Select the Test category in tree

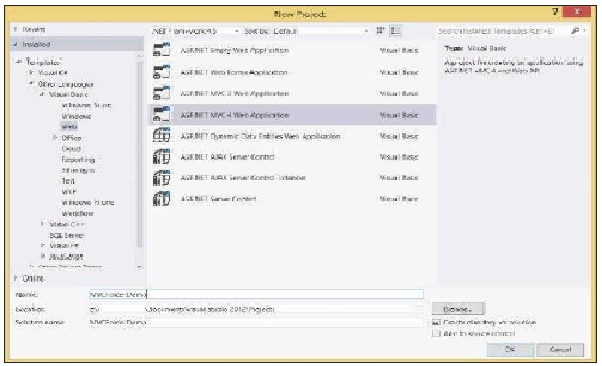[68, 181]
